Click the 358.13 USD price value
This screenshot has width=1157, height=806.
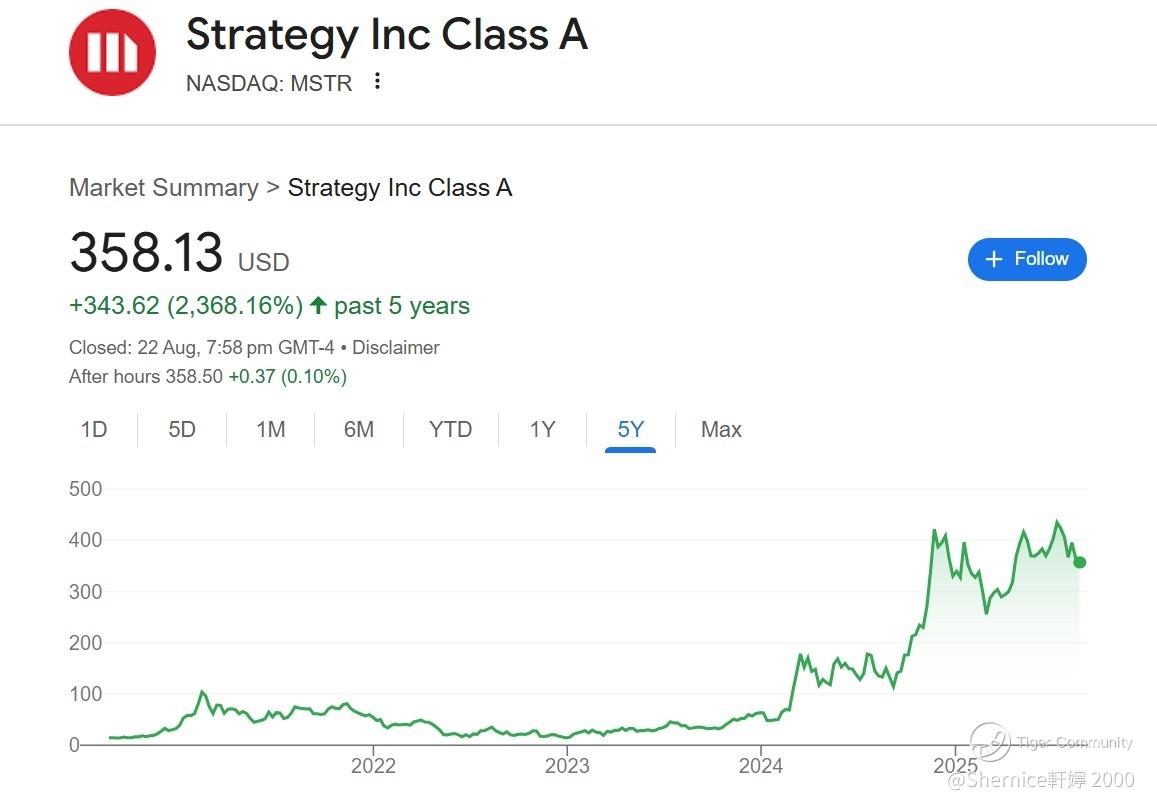pyautogui.click(x=146, y=252)
